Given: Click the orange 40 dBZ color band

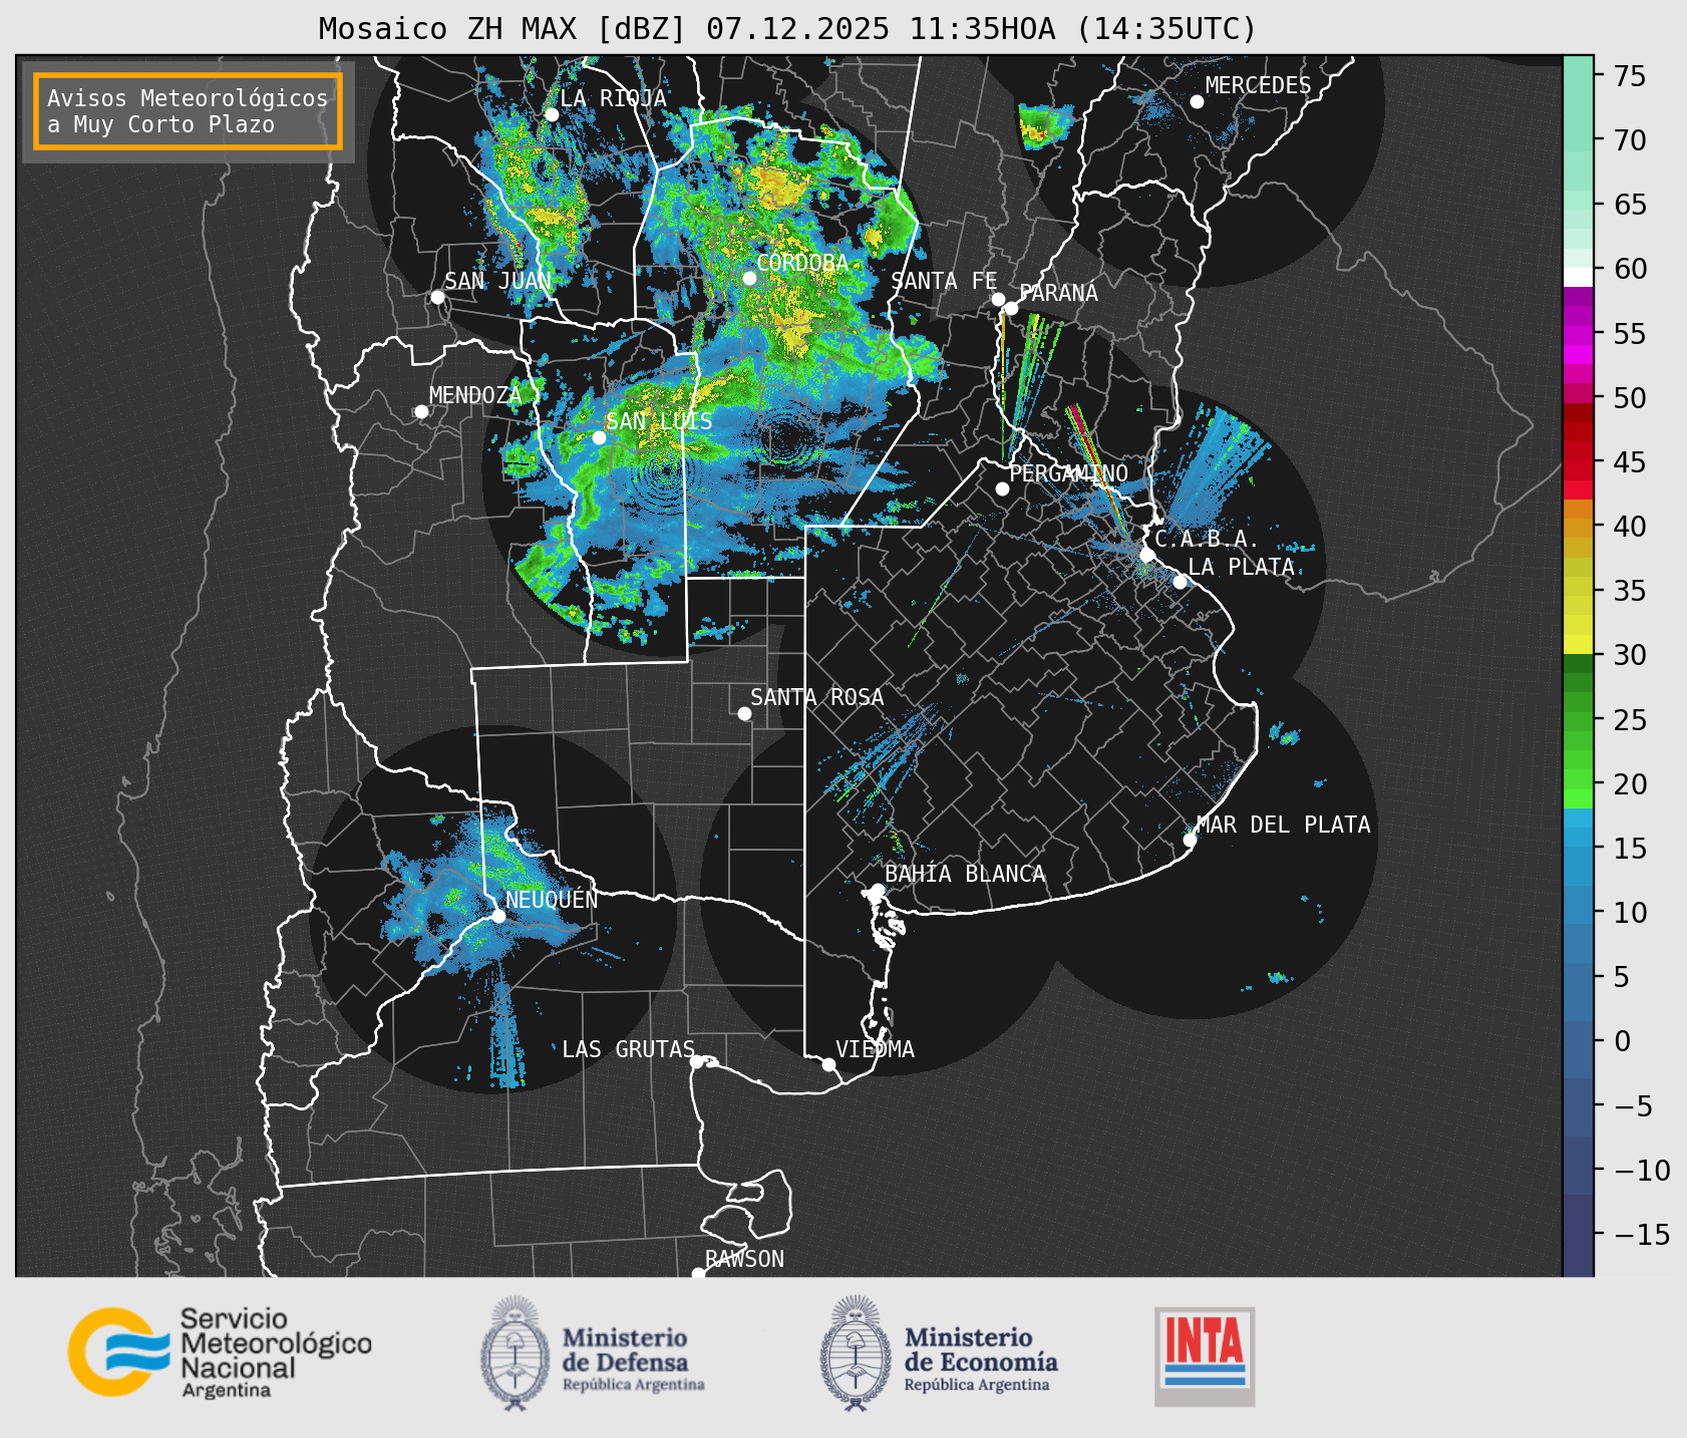Looking at the screenshot, I should pyautogui.click(x=1578, y=526).
